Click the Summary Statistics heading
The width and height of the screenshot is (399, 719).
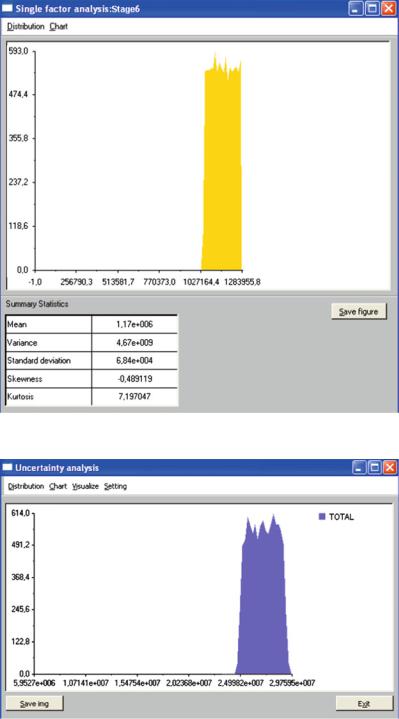coord(37,304)
